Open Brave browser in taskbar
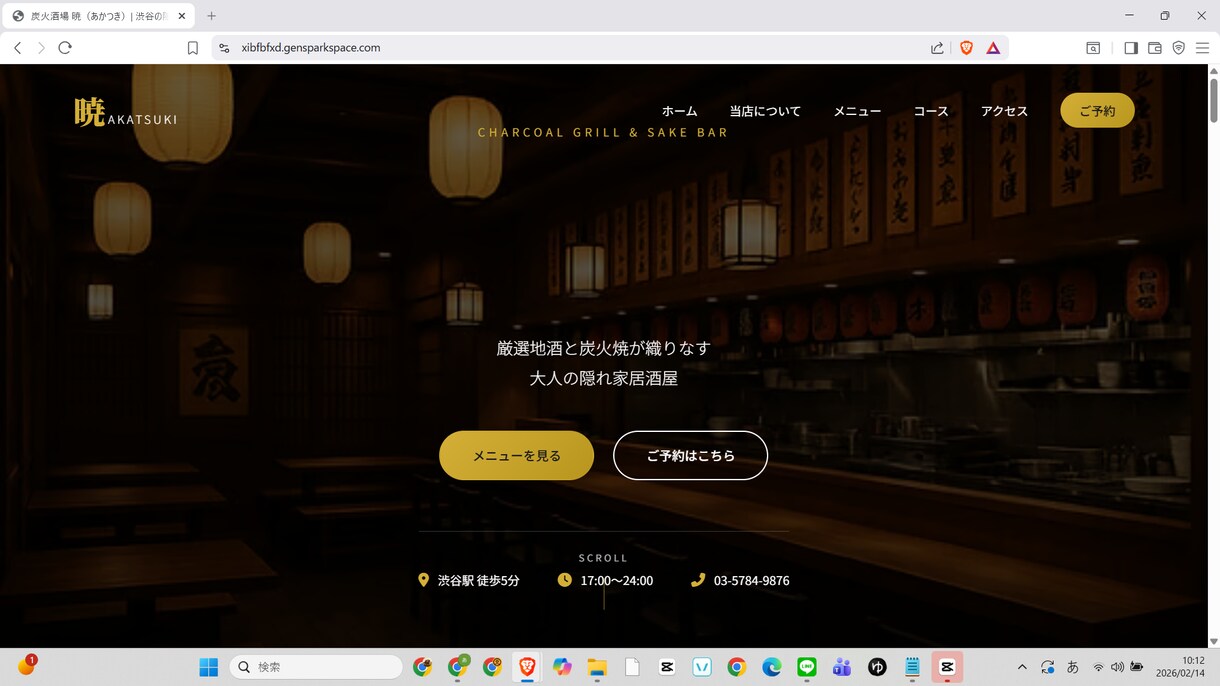Image resolution: width=1220 pixels, height=686 pixels. 527,667
